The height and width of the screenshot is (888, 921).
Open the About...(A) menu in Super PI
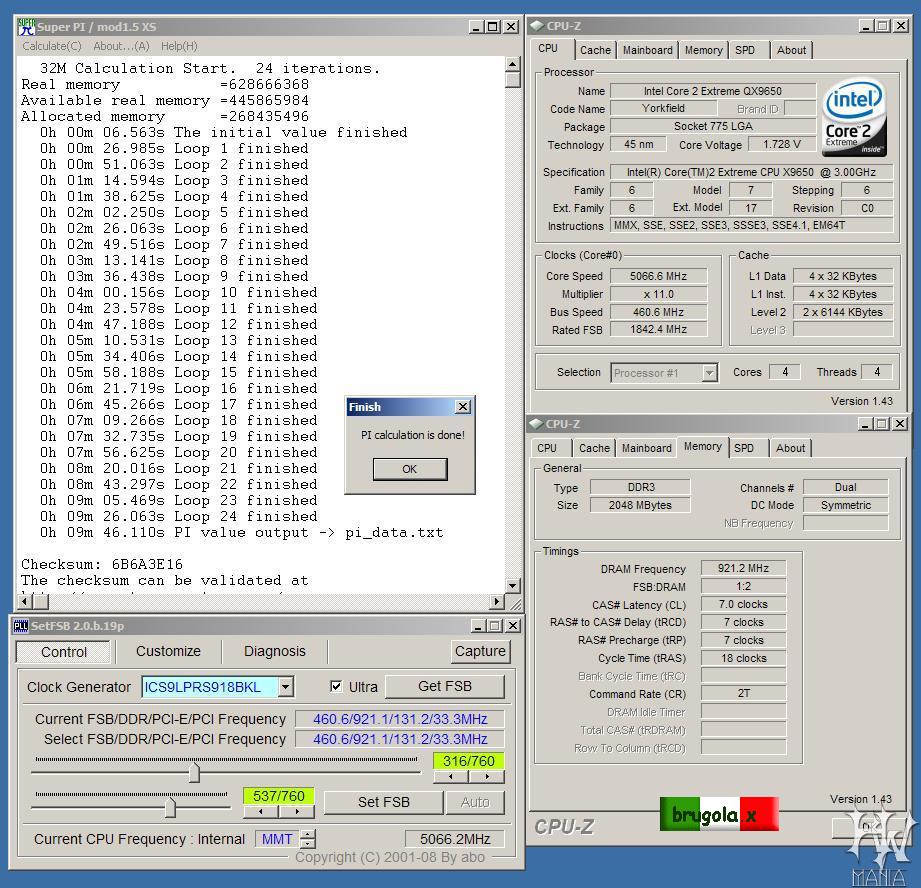click(x=121, y=46)
